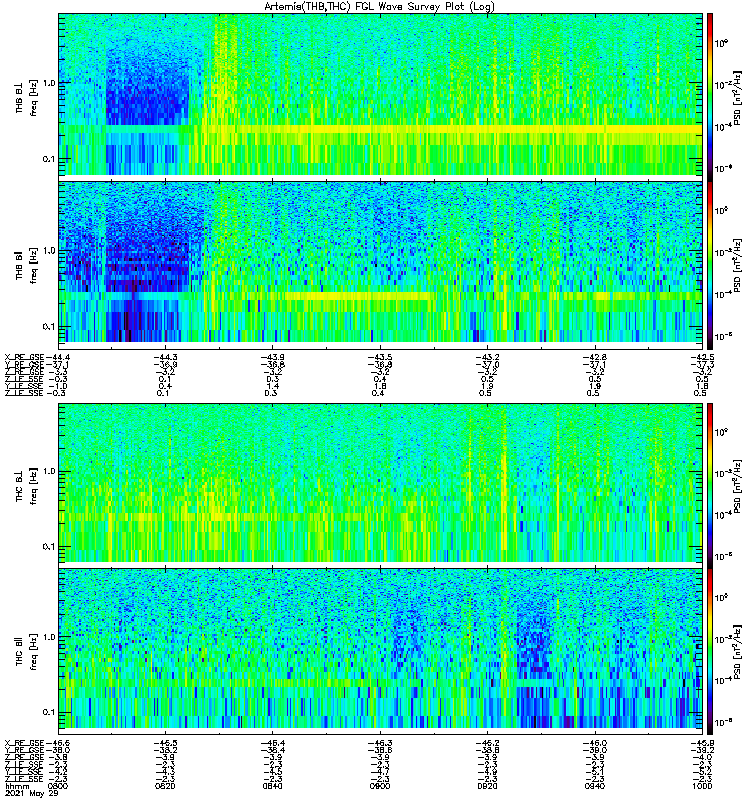Screen dimensions: 750x800
Task: Click the time label '0920' on the bottom axis
Action: 487,786
